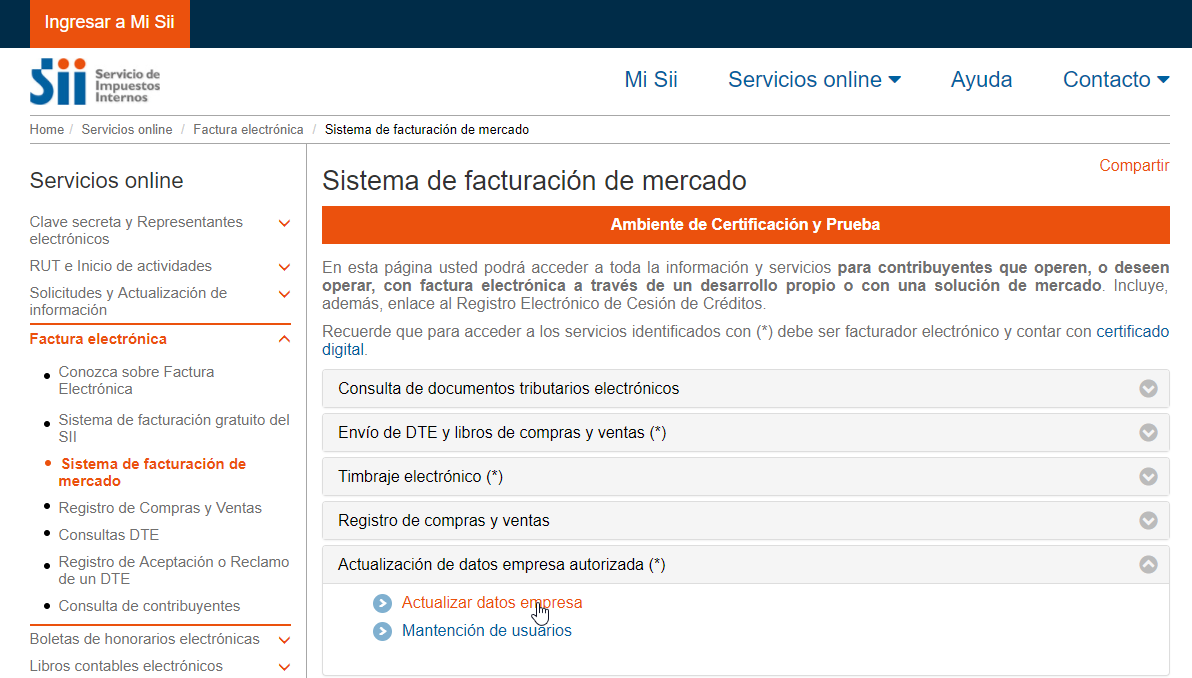1192x678 pixels.
Task: Click arrow icon beside Actualizar datos empresa
Action: 383,603
